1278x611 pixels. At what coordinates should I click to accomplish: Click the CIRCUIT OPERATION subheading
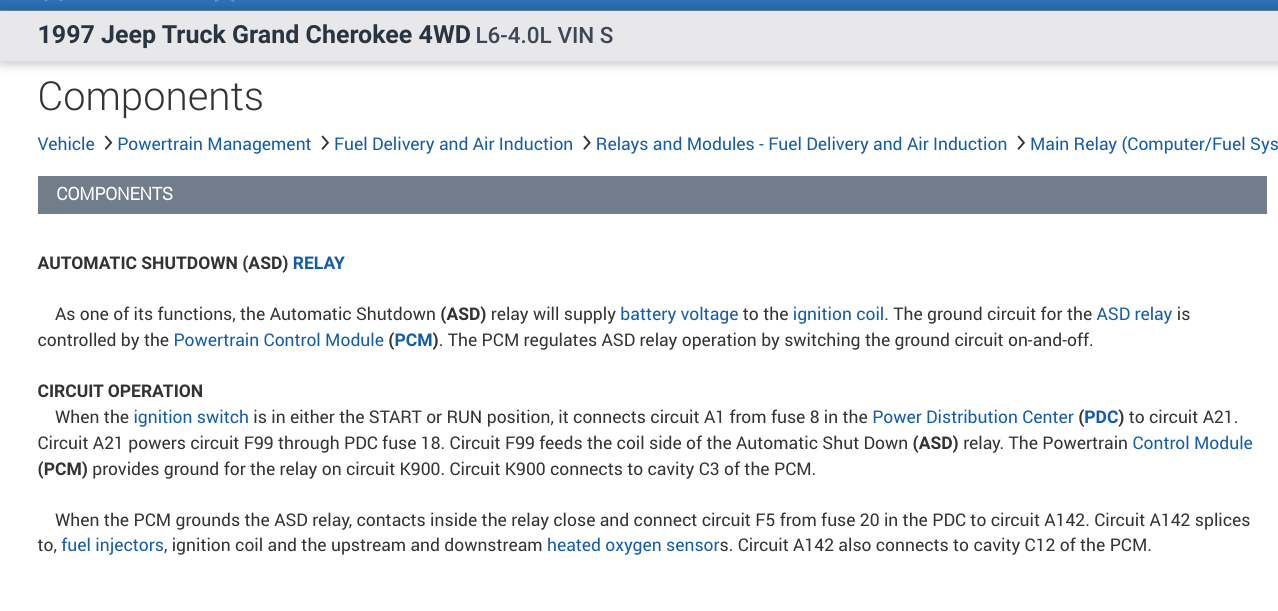point(120,391)
